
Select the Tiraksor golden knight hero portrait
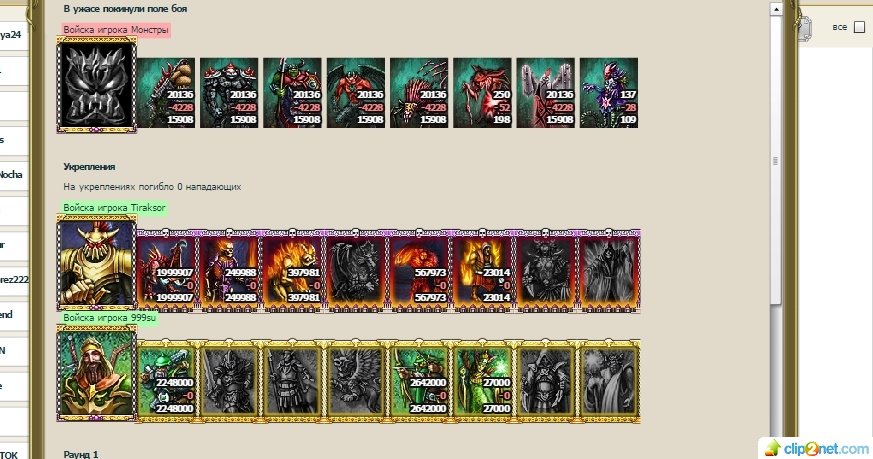(97, 264)
